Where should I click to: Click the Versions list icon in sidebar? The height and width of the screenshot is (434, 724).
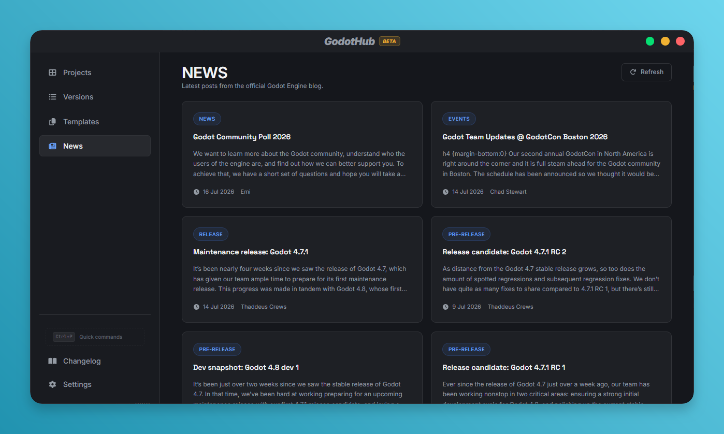tap(53, 97)
